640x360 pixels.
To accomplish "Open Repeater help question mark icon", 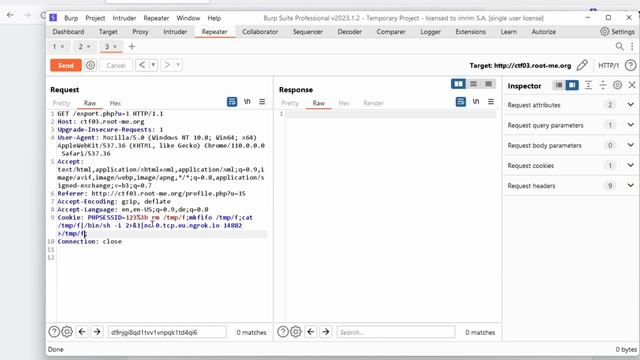I will (630, 65).
